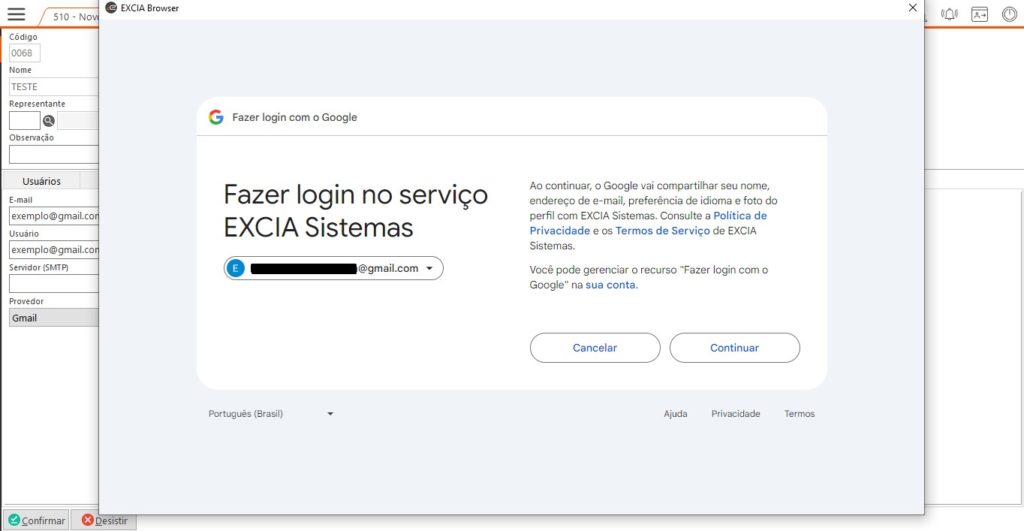This screenshot has height=531, width=1024.
Task: Click the Confirmar button
Action: pos(36,520)
